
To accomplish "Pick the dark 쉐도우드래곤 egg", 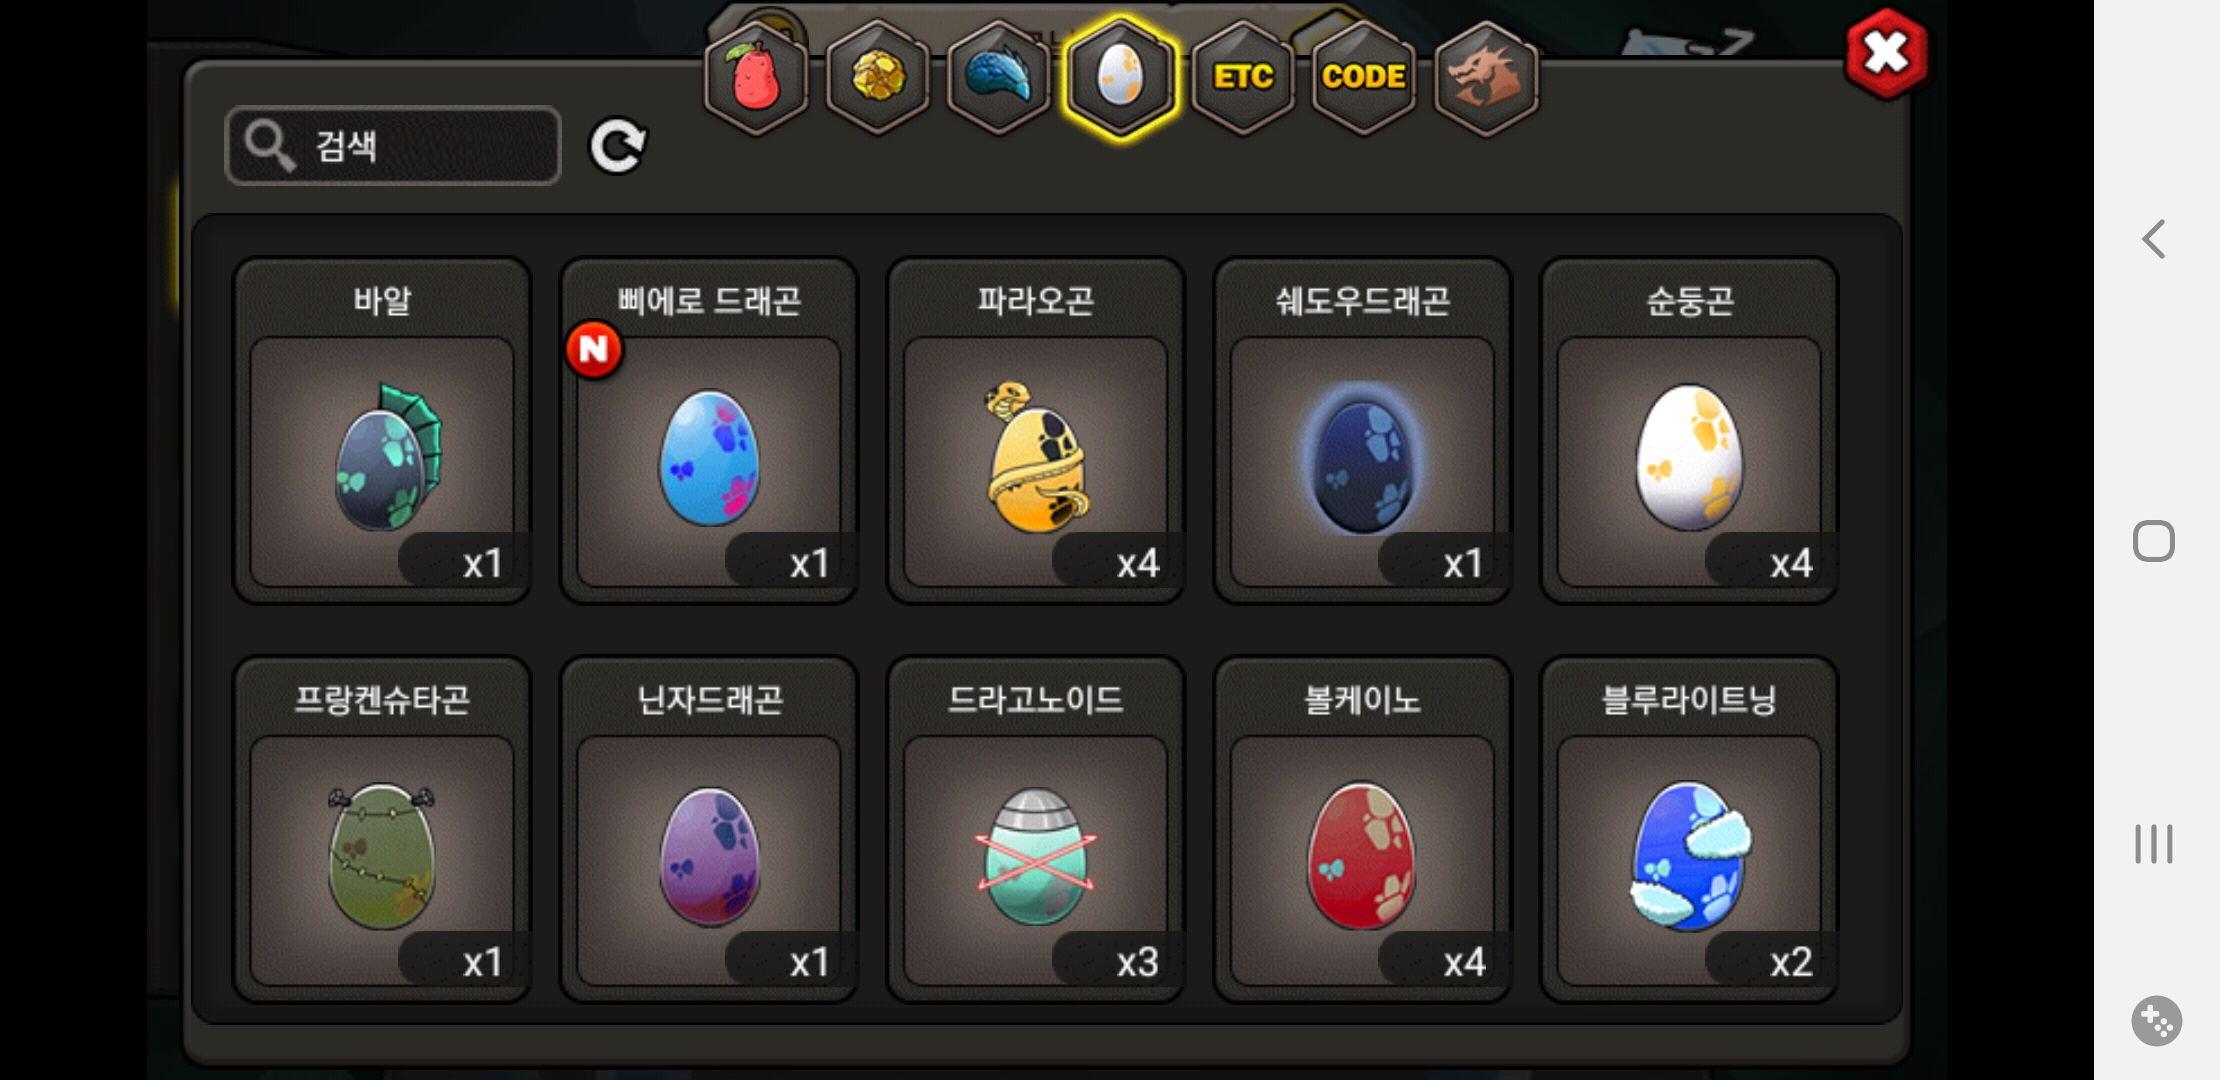I will tap(1362, 431).
